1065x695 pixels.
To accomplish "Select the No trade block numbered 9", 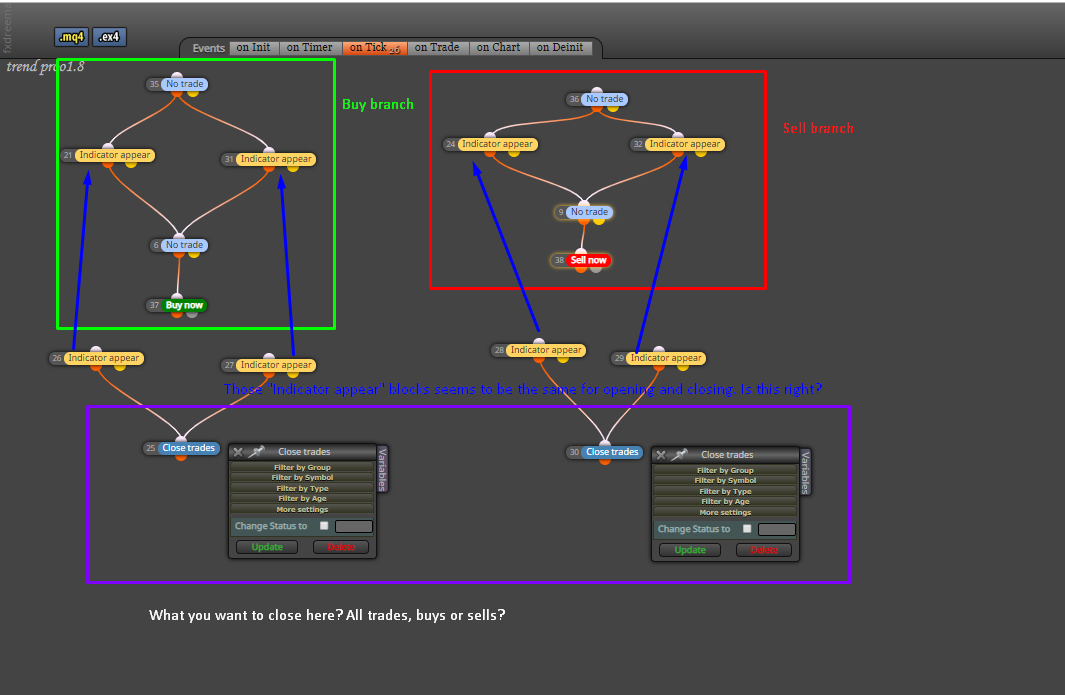I will (x=590, y=213).
